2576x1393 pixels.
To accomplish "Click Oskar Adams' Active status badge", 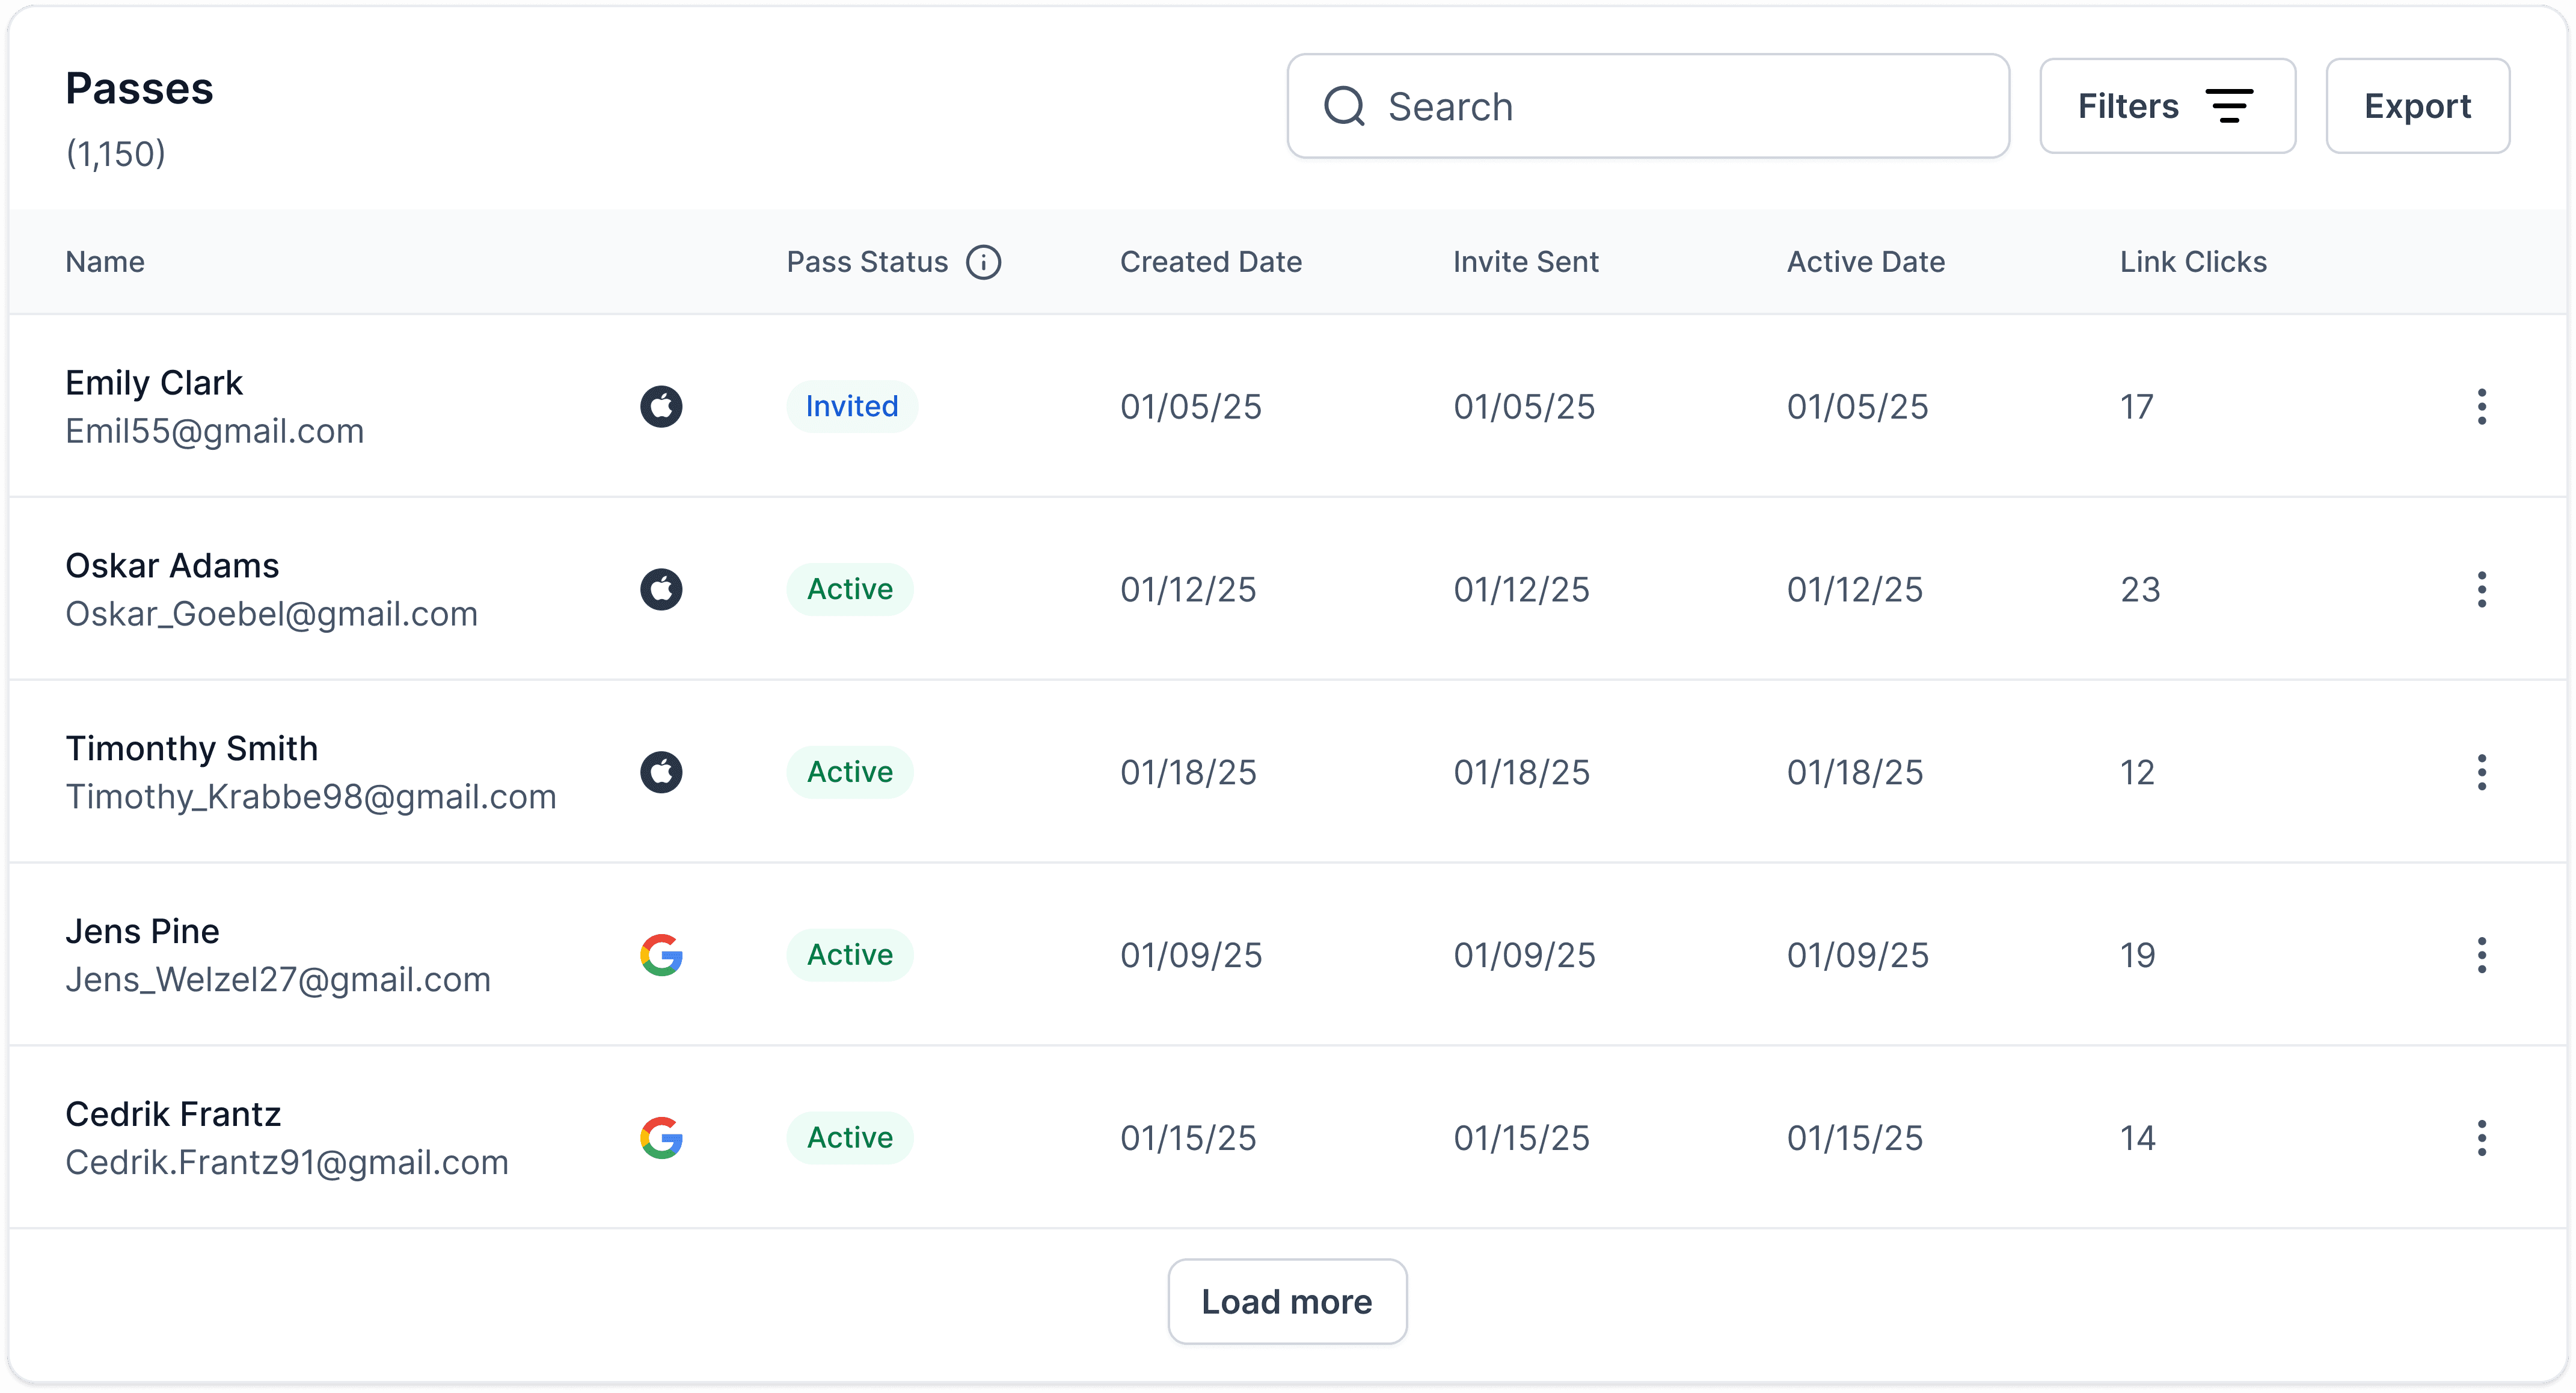I will point(849,589).
